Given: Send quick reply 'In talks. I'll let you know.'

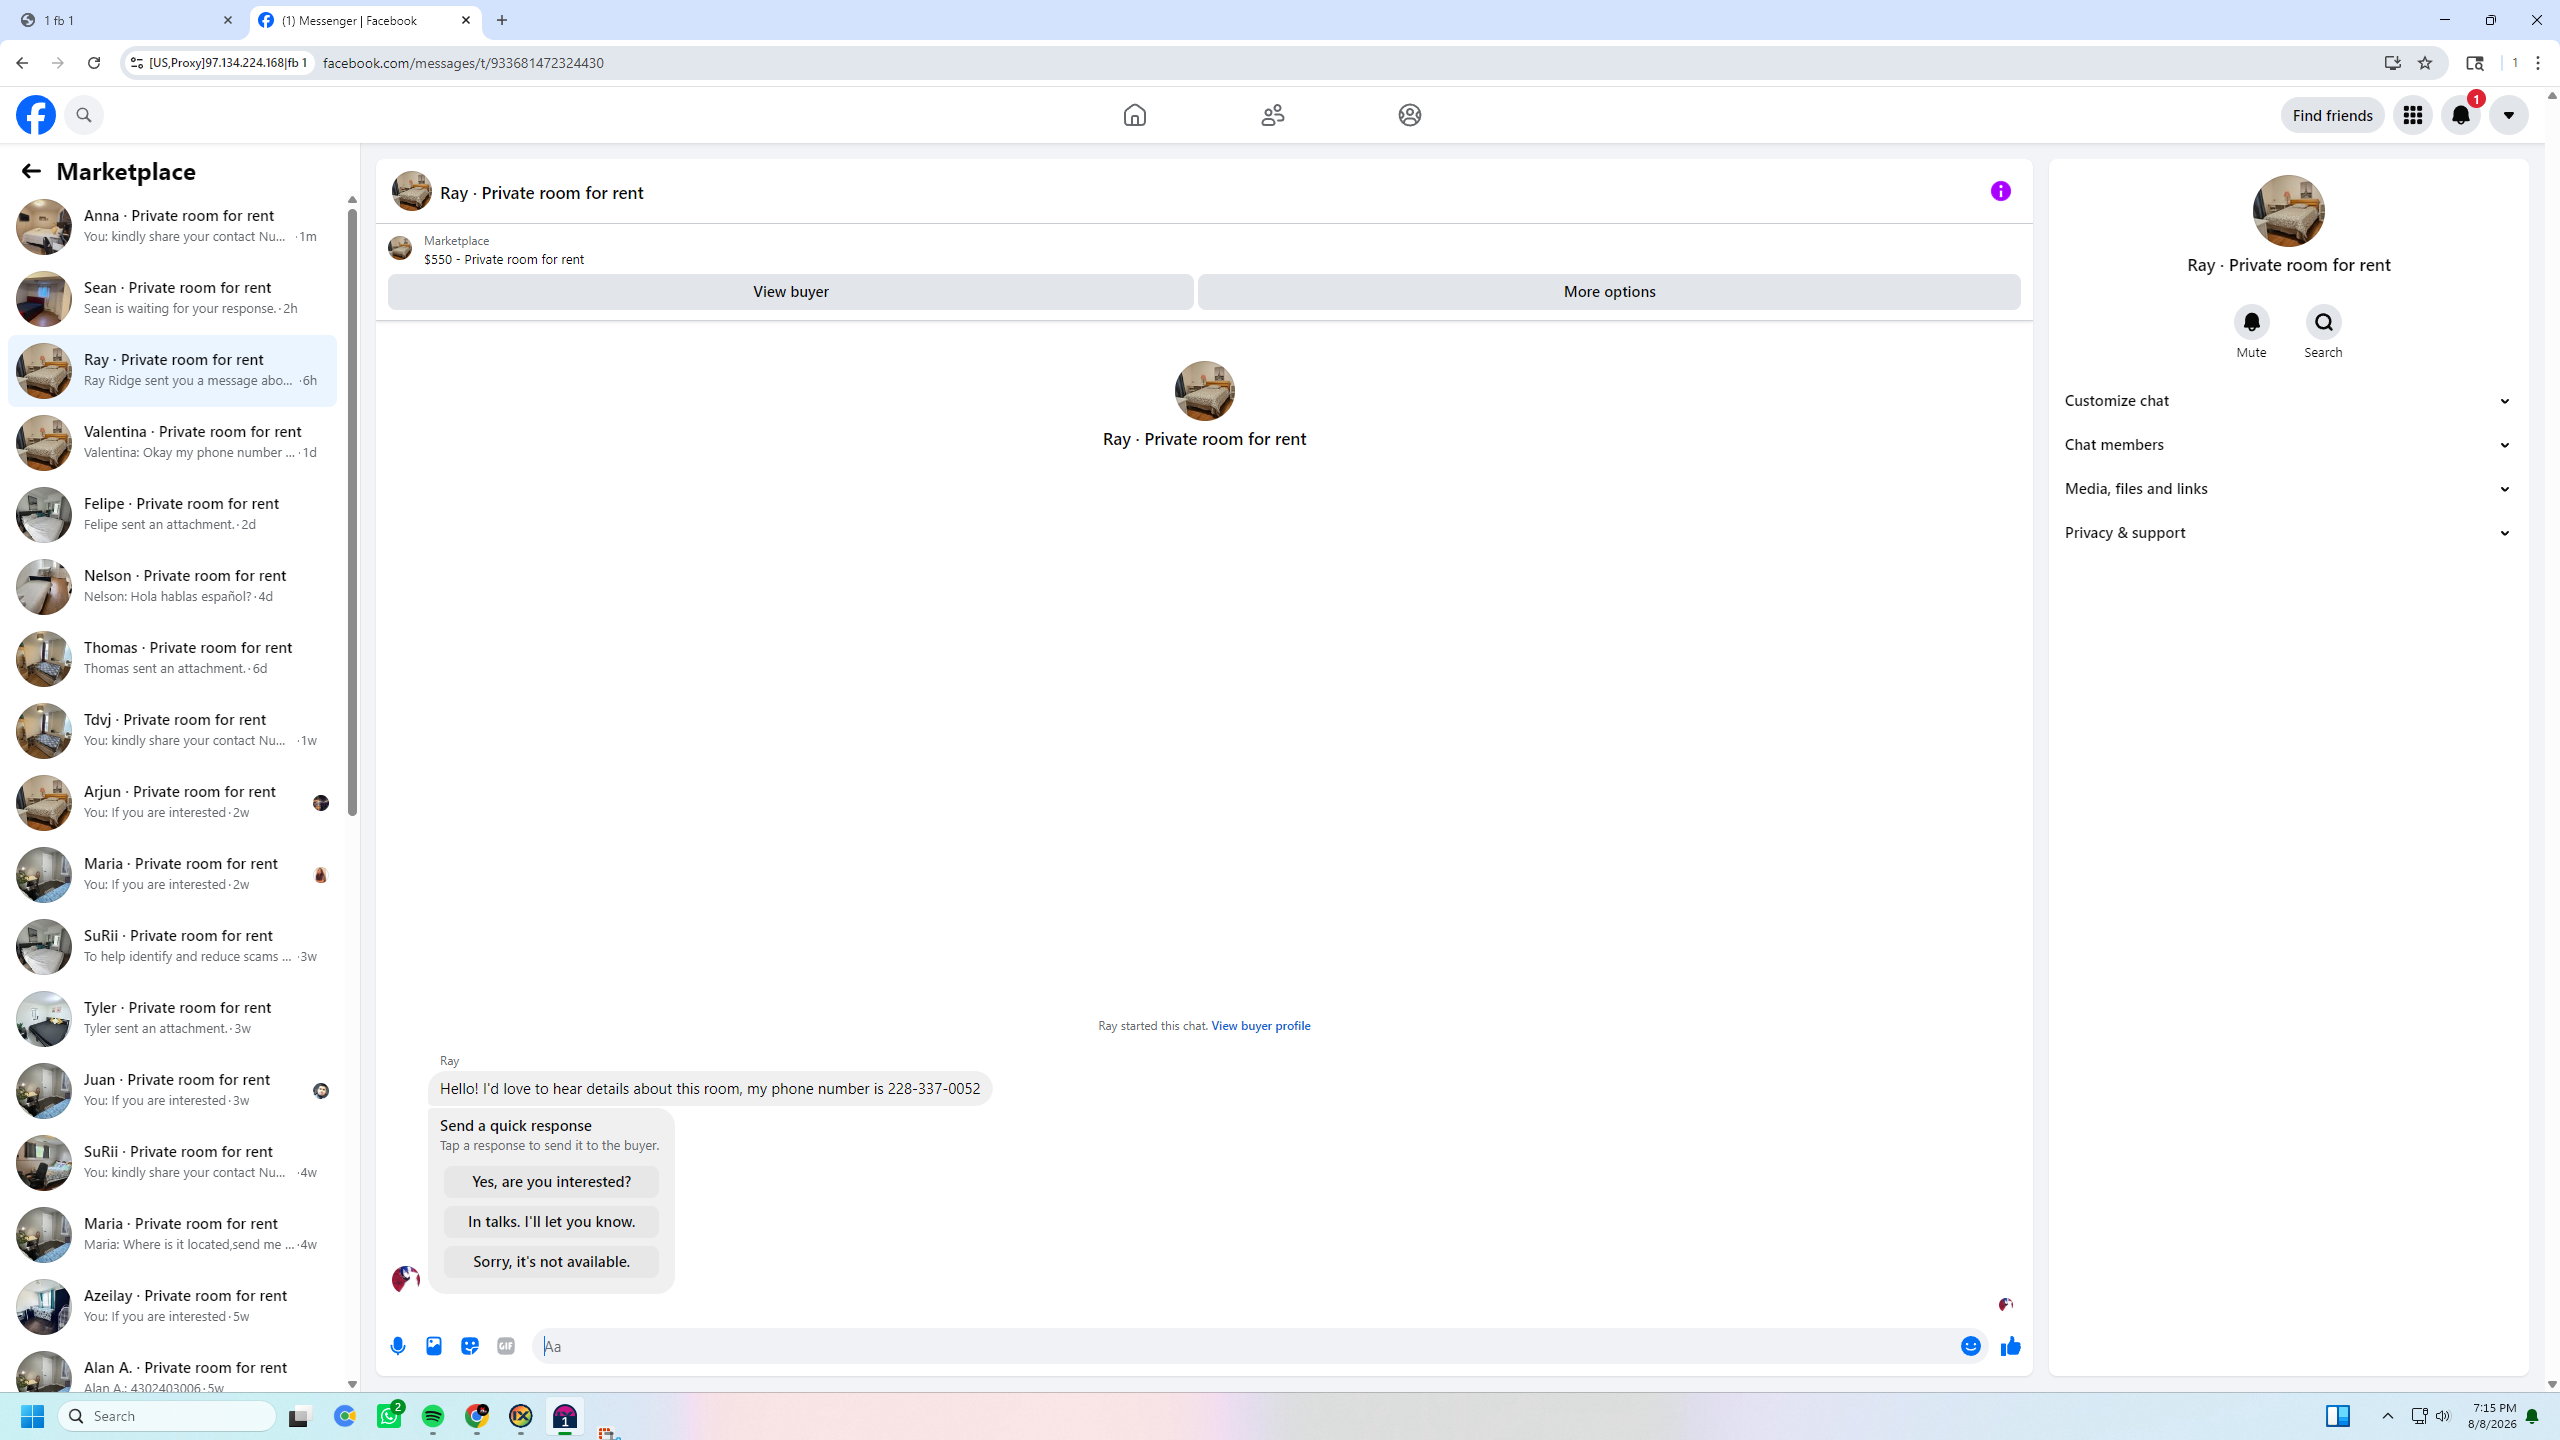Looking at the screenshot, I should pyautogui.click(x=551, y=1222).
